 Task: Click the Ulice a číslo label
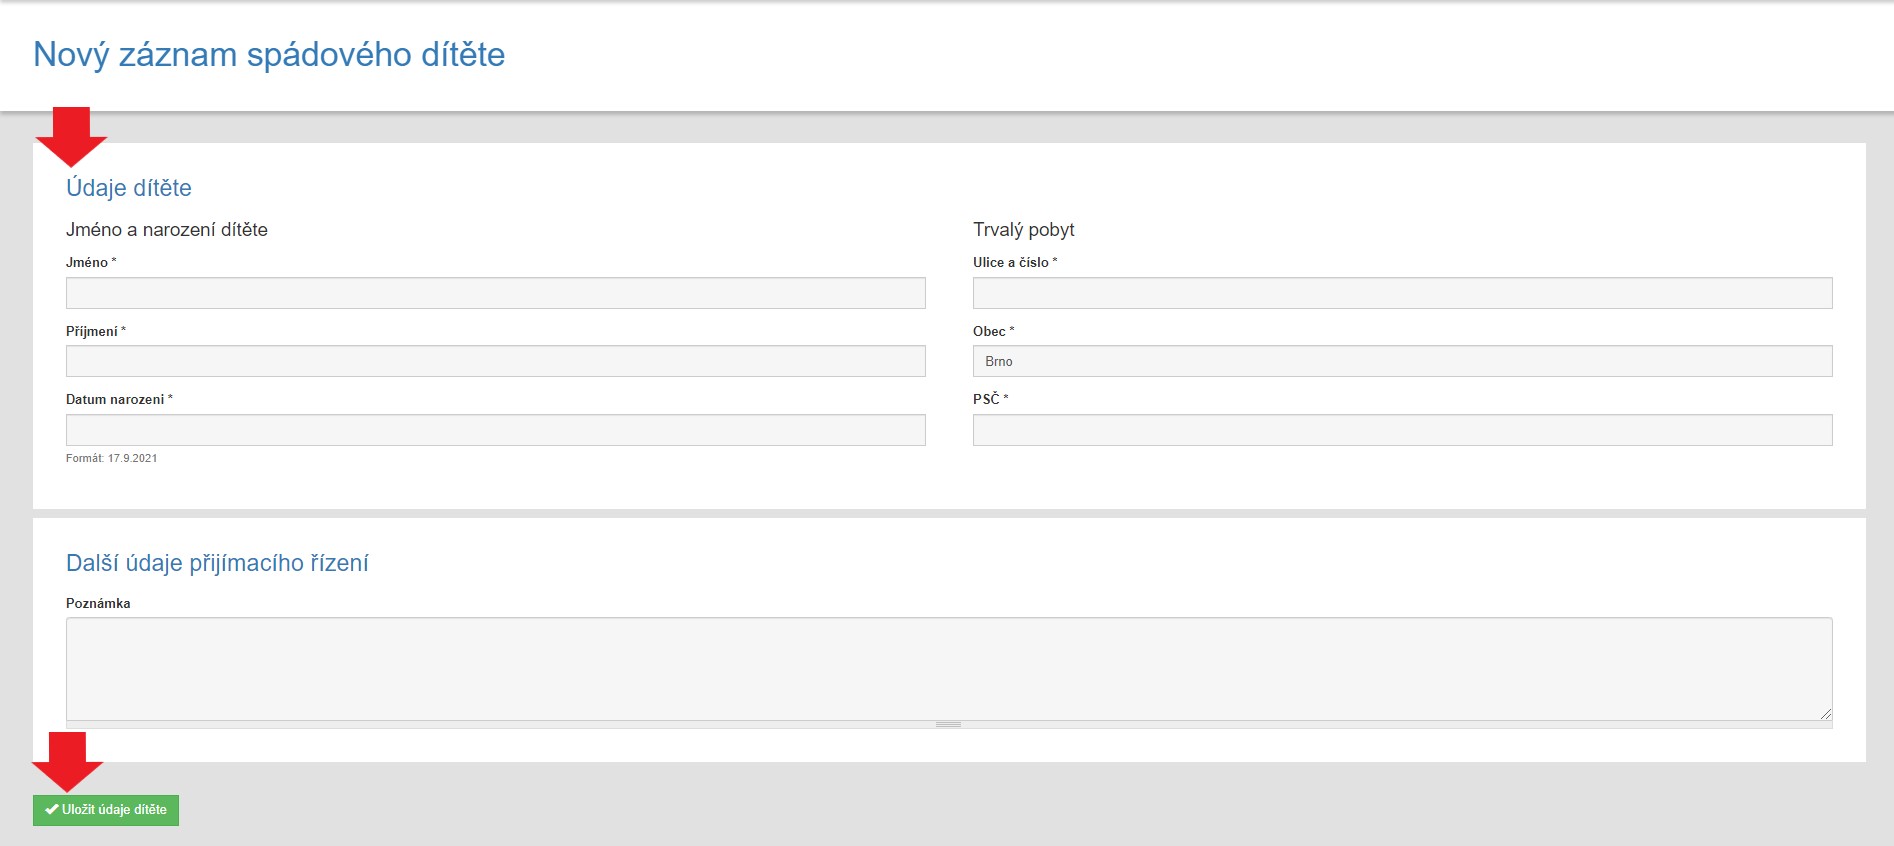[1015, 262]
